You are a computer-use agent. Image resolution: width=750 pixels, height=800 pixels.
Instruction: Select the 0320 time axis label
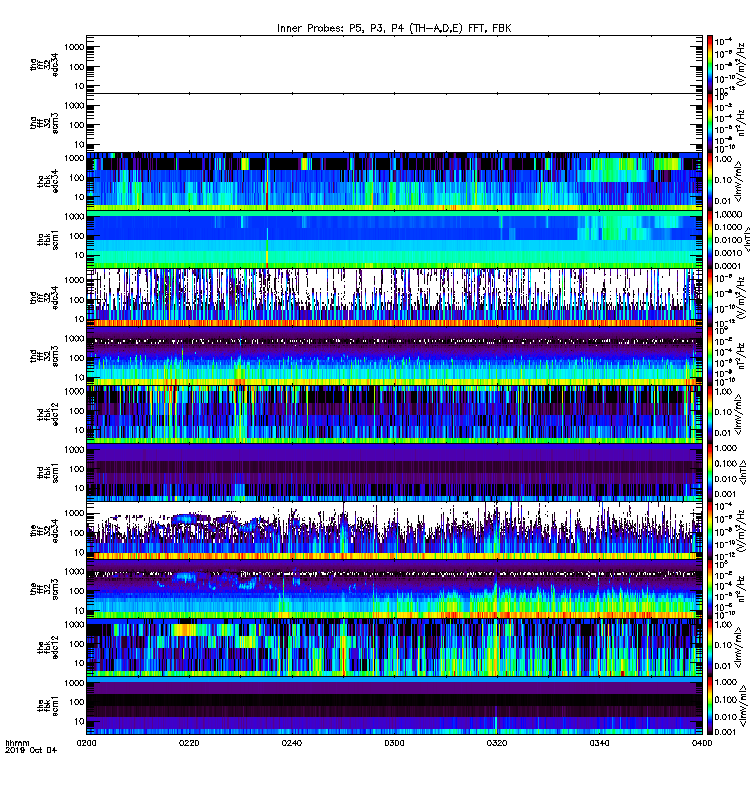tap(497, 743)
